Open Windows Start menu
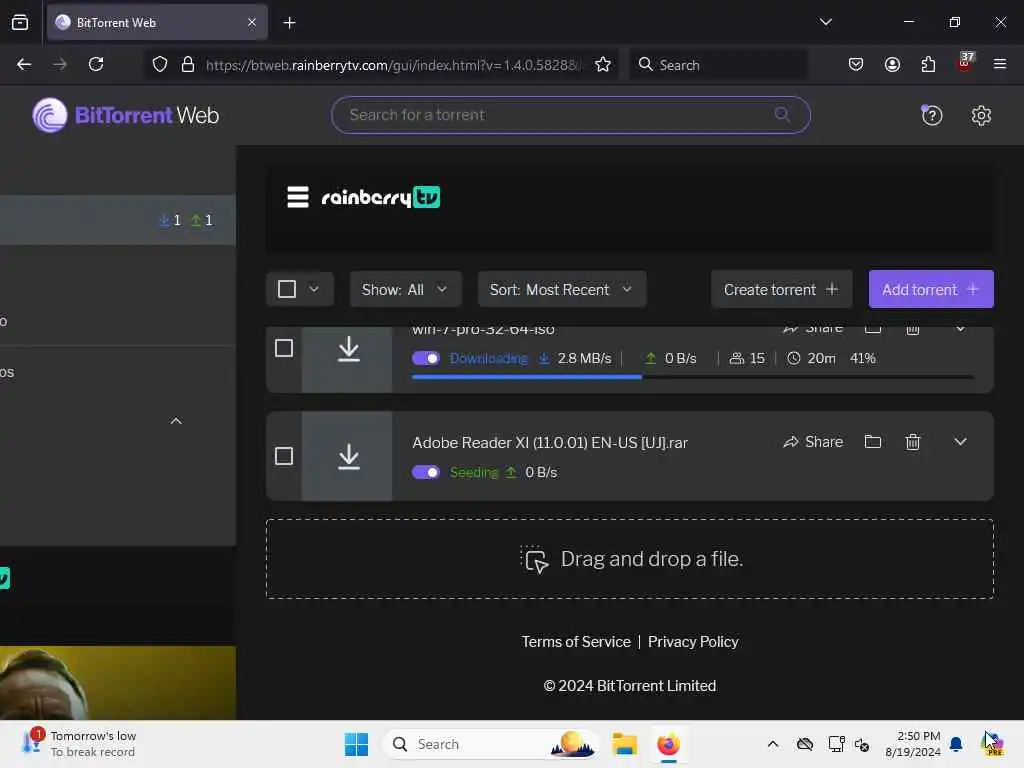Image resolution: width=1024 pixels, height=768 pixels. (x=356, y=744)
